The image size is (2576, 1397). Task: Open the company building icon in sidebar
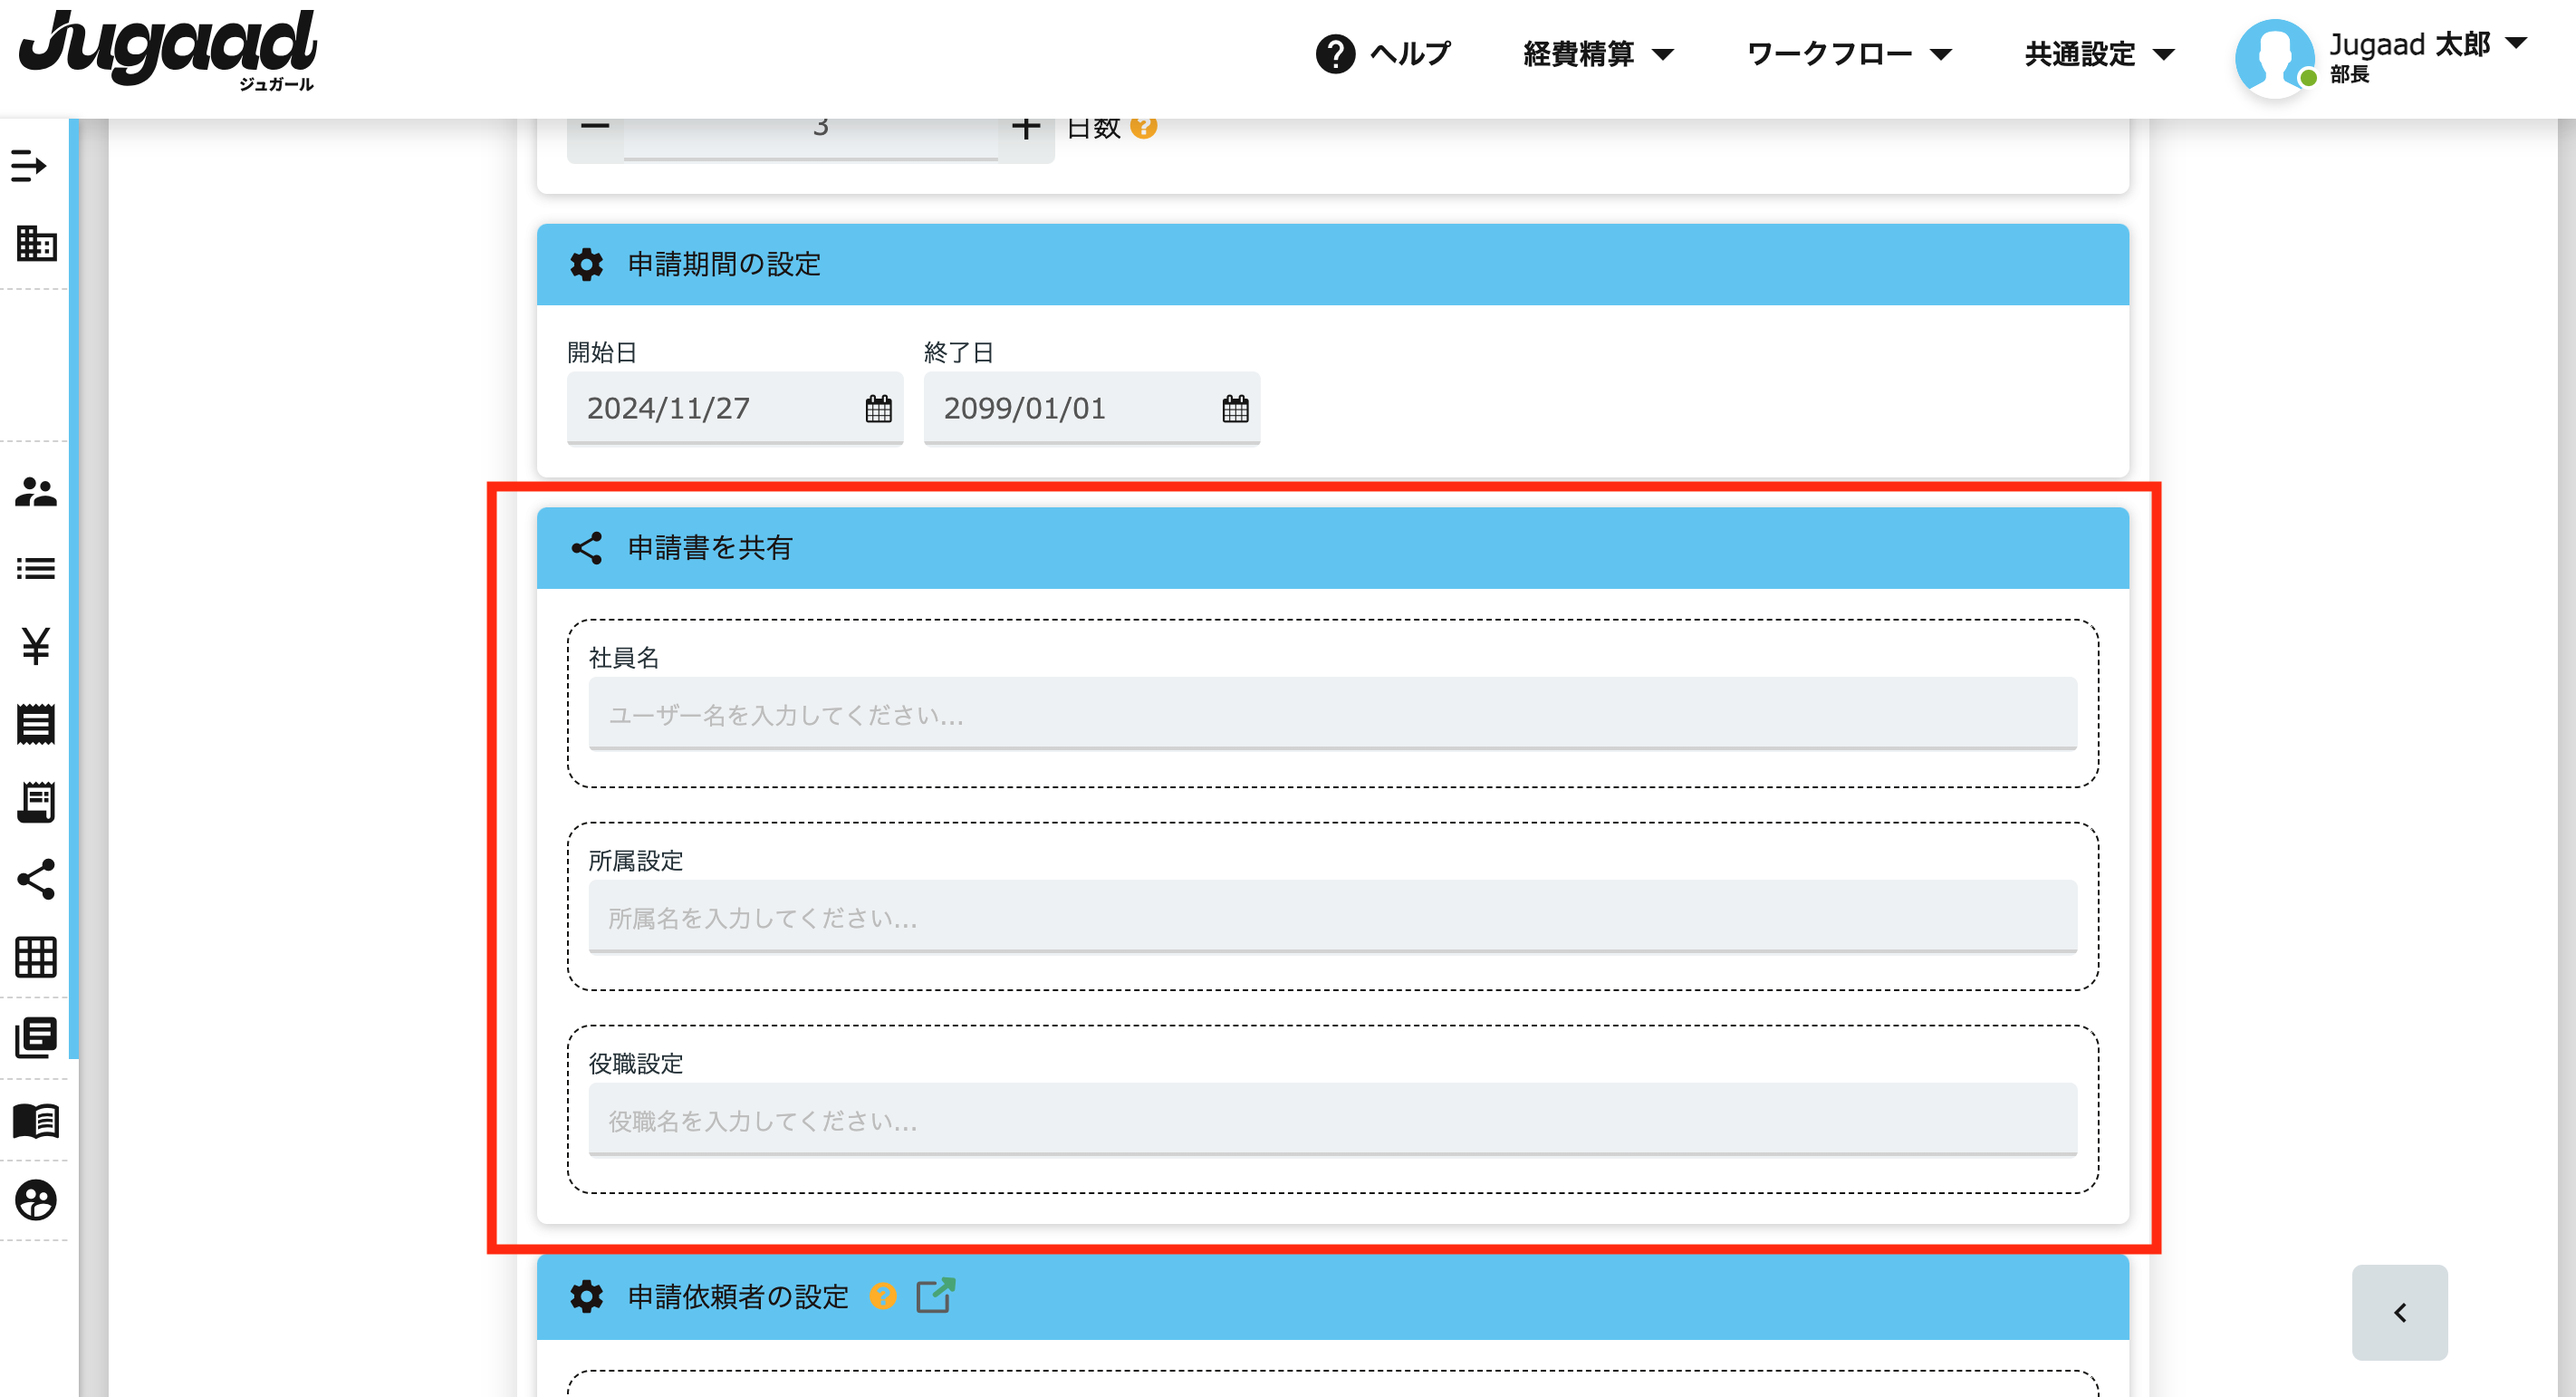click(x=36, y=243)
